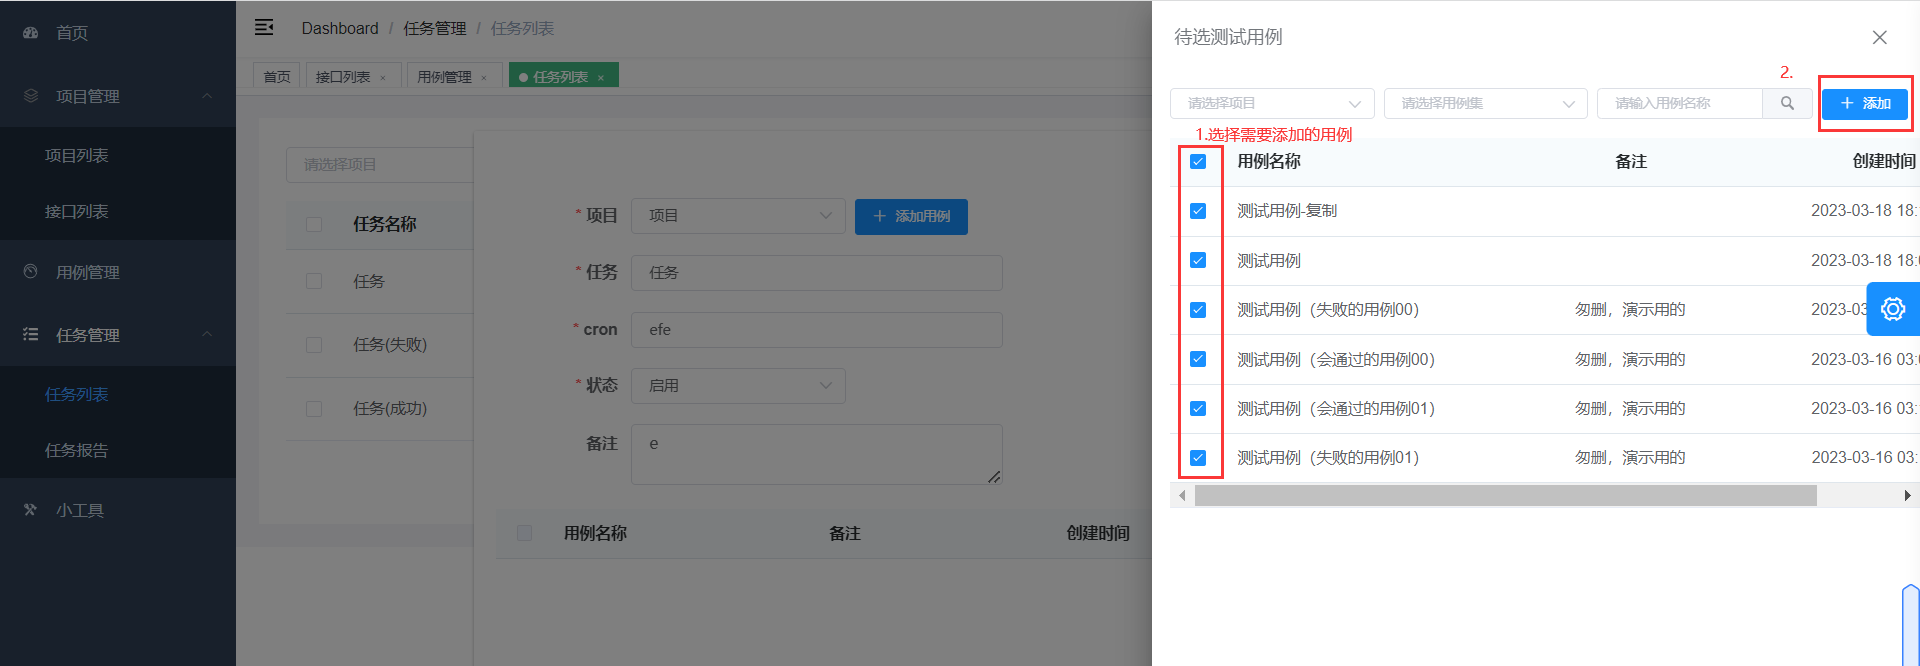Close the 任务列表 tab with its x
1920x666 pixels.
click(601, 78)
